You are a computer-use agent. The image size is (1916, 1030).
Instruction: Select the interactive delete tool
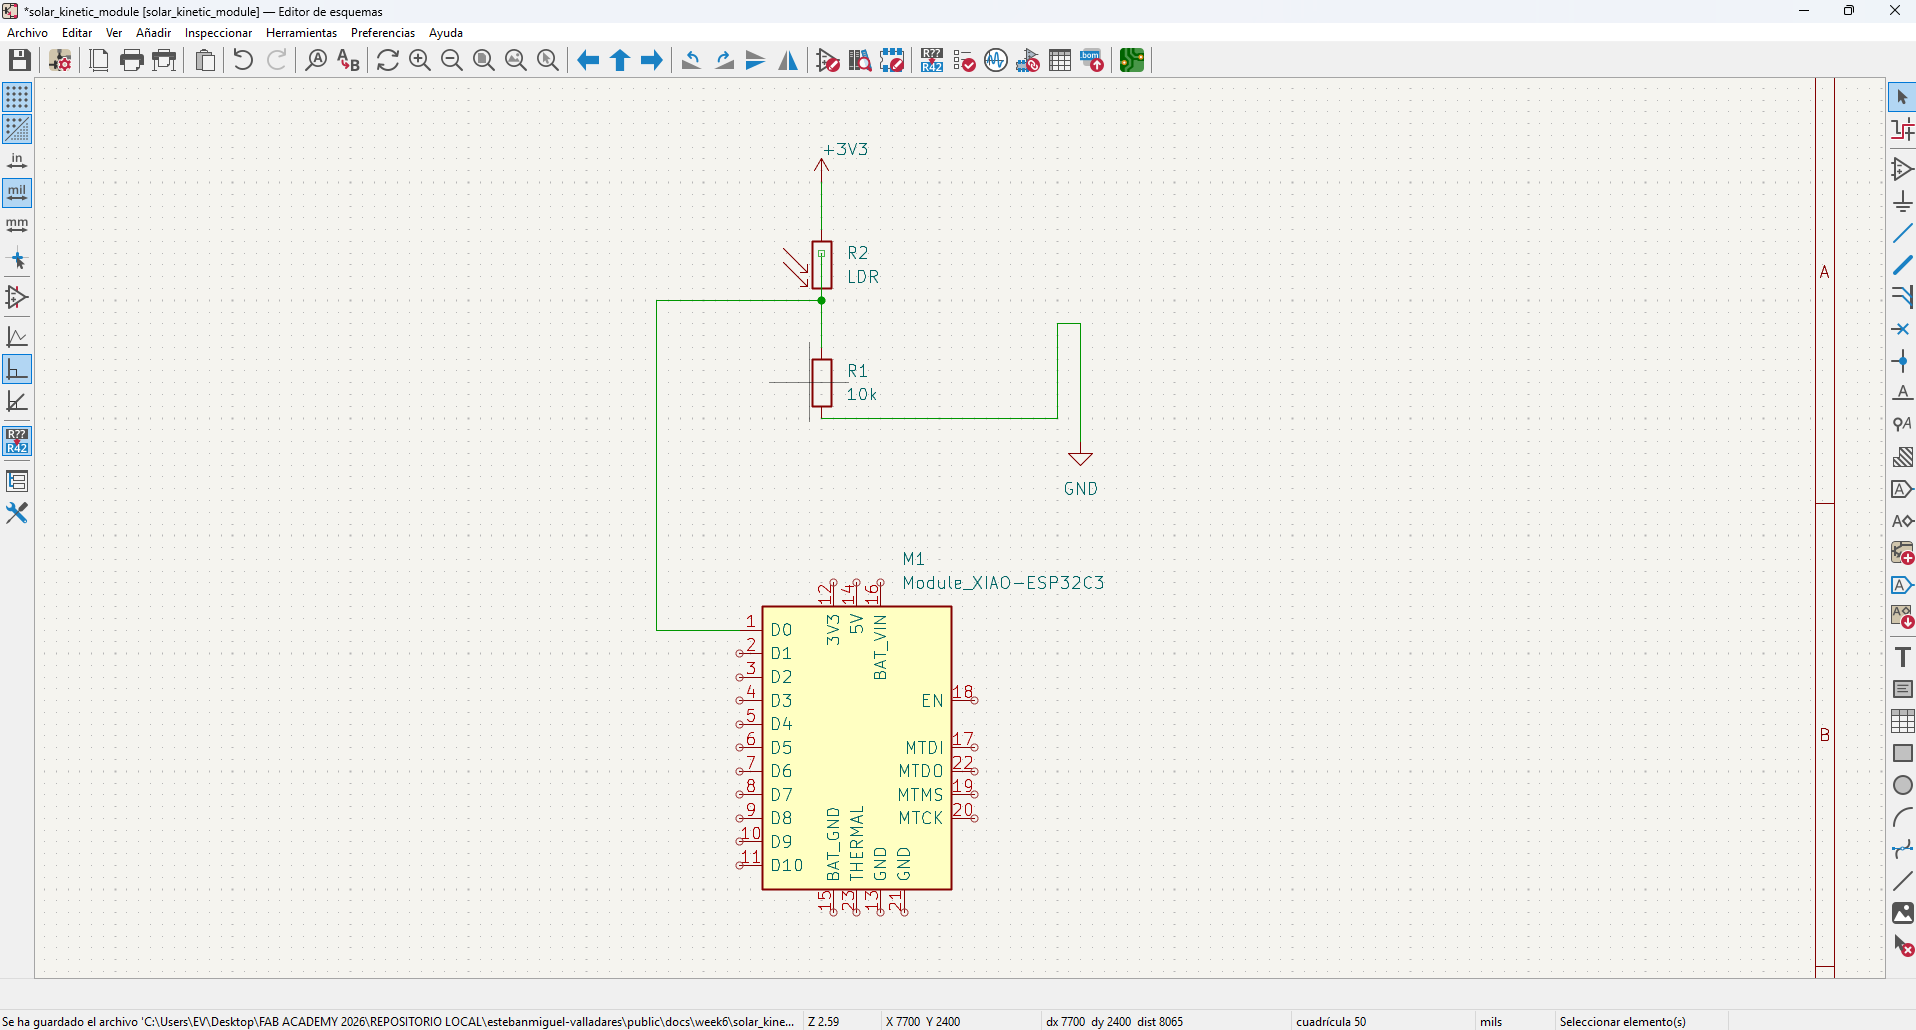[x=1902, y=945]
